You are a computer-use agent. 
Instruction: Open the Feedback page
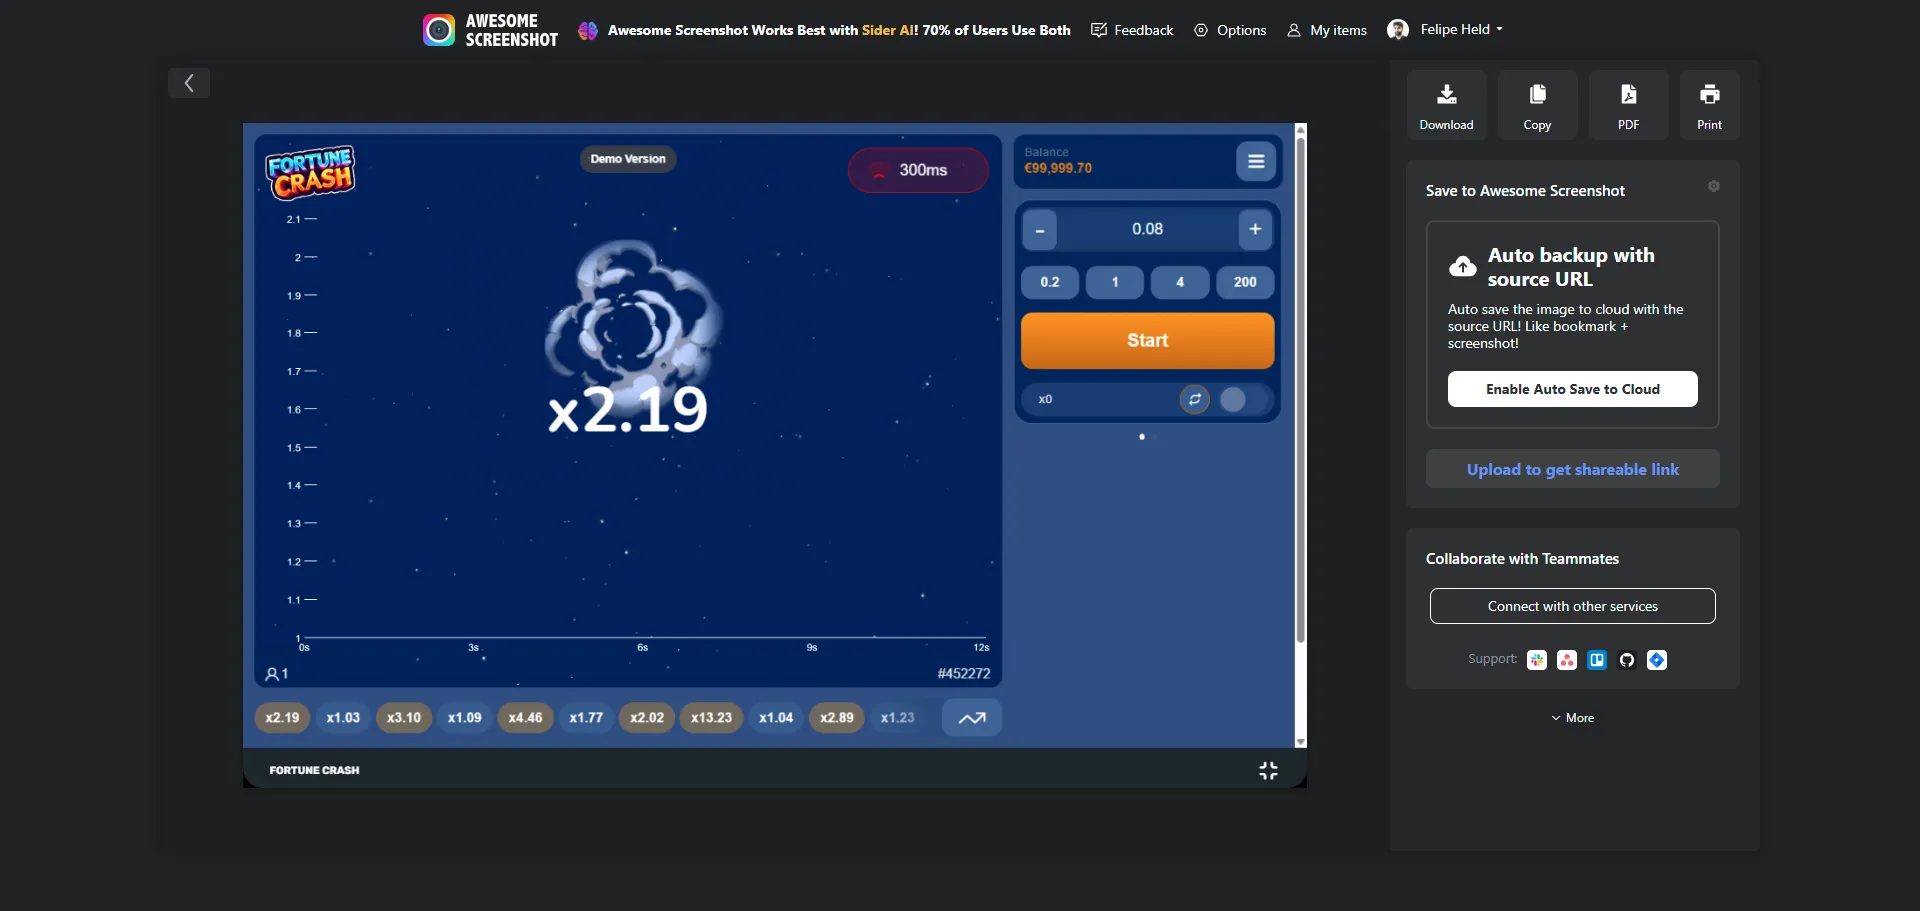point(1132,30)
